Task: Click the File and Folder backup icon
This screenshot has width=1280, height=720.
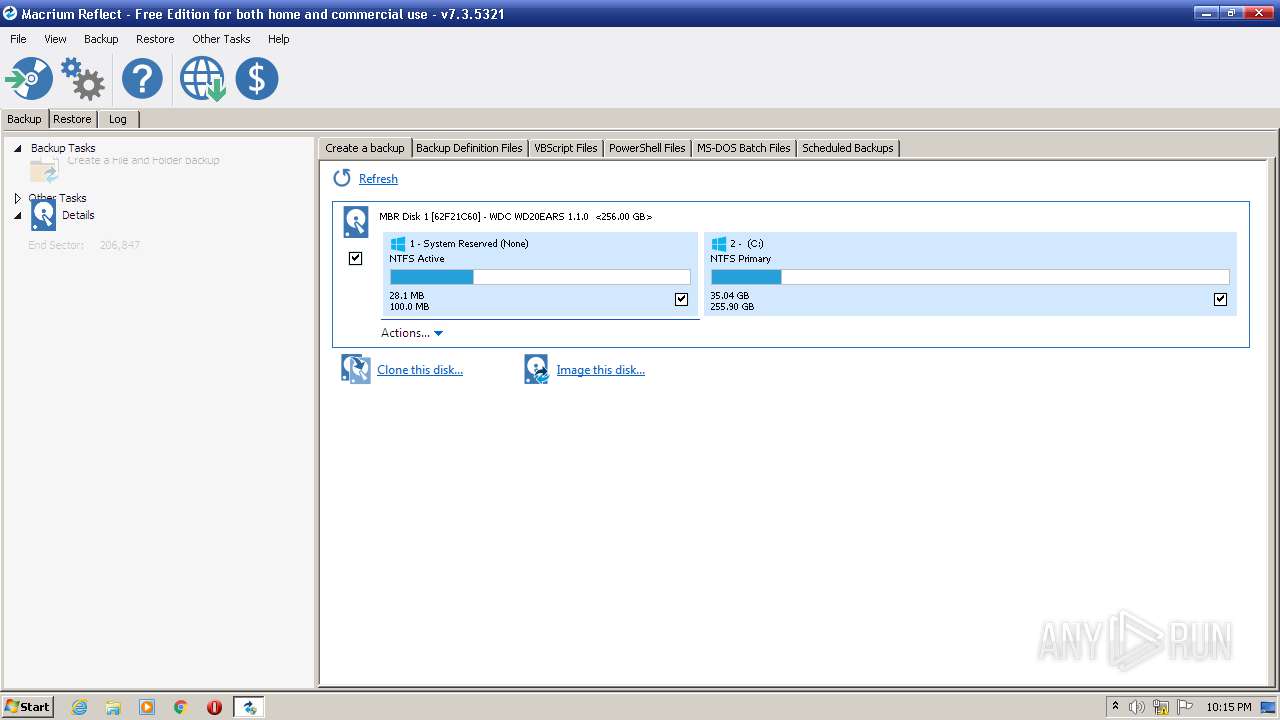Action: [x=44, y=170]
